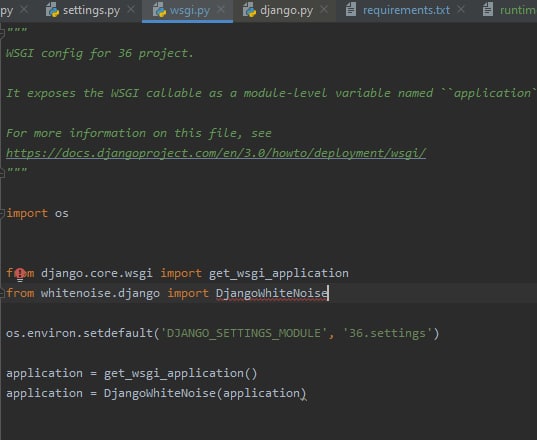Close the wsgi.py tab

[x=221, y=10]
